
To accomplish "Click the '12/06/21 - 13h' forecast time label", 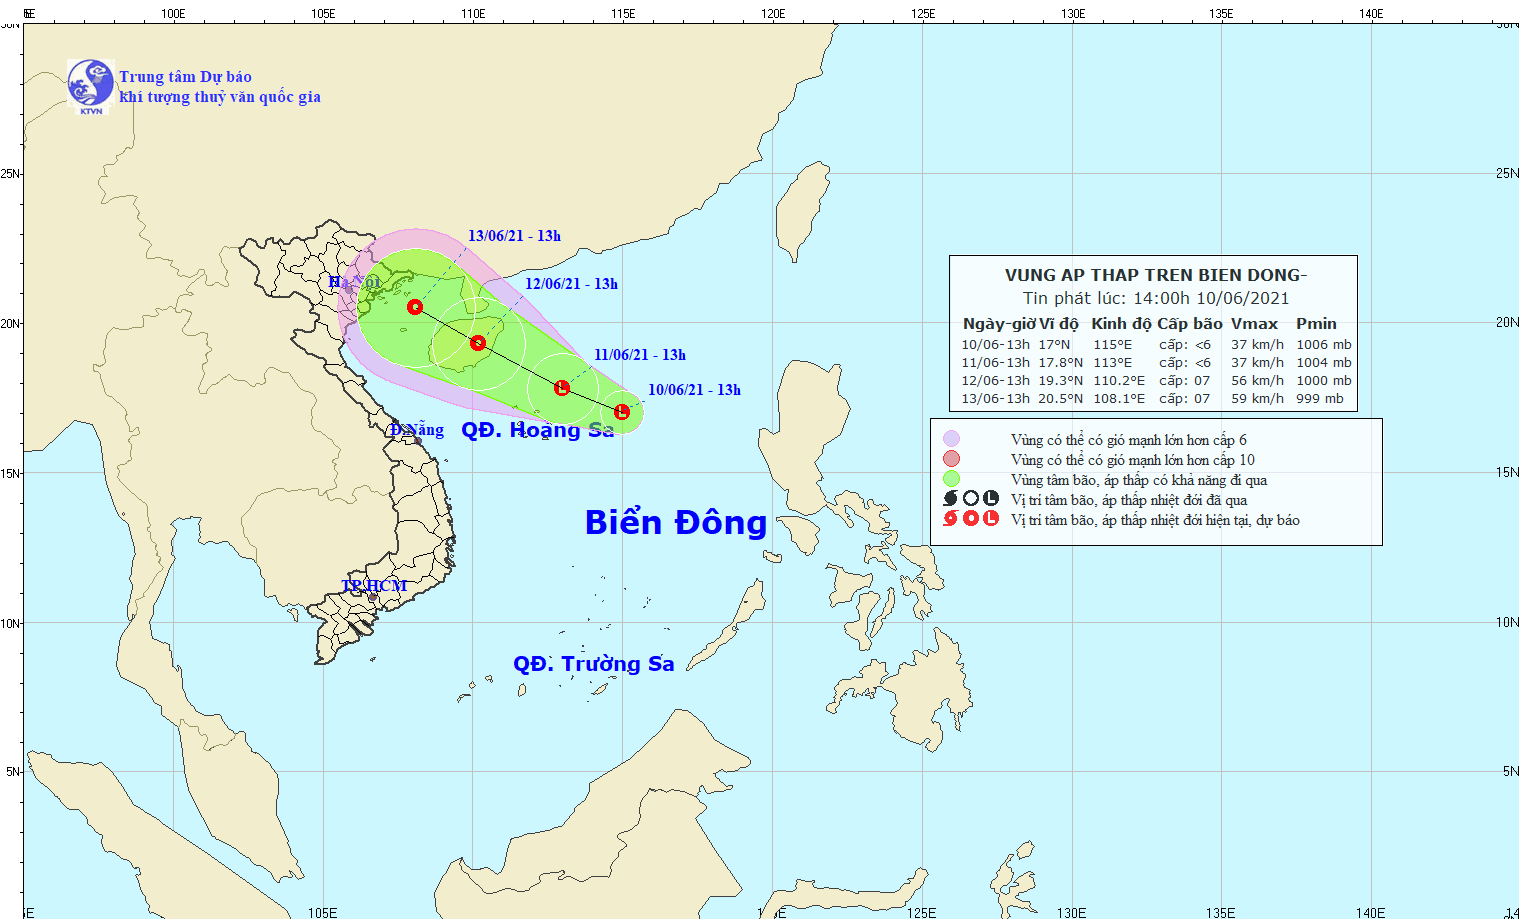I will pyautogui.click(x=571, y=284).
